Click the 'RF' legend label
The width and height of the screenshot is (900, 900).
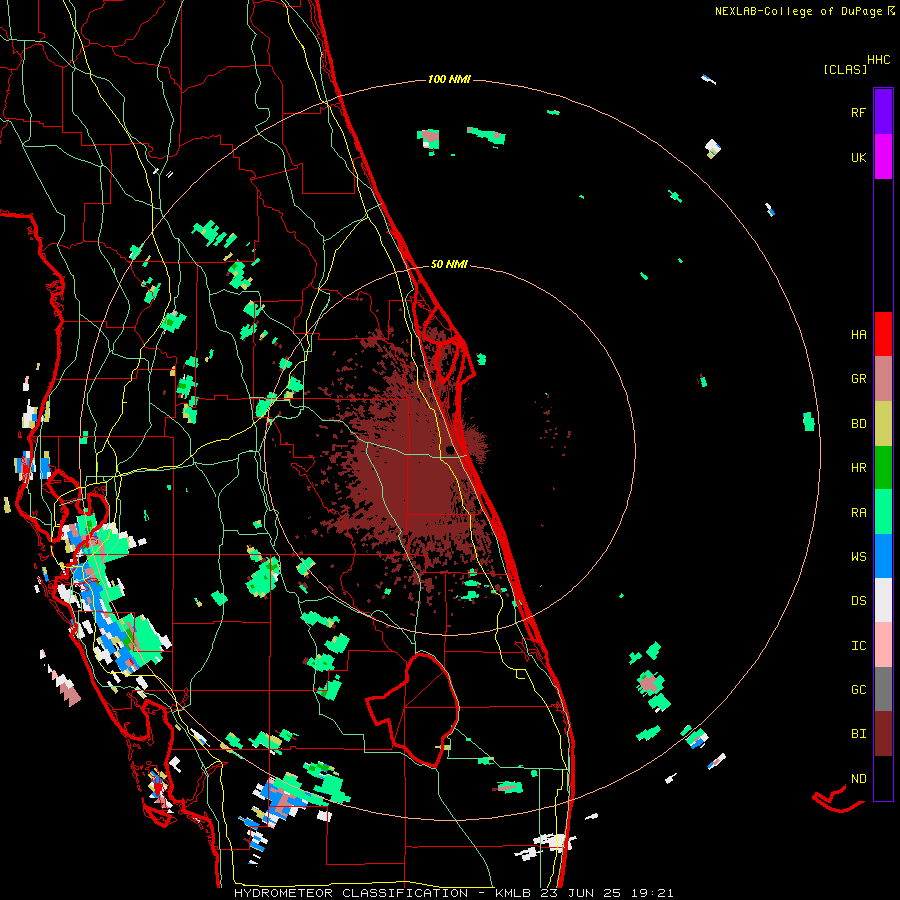858,112
